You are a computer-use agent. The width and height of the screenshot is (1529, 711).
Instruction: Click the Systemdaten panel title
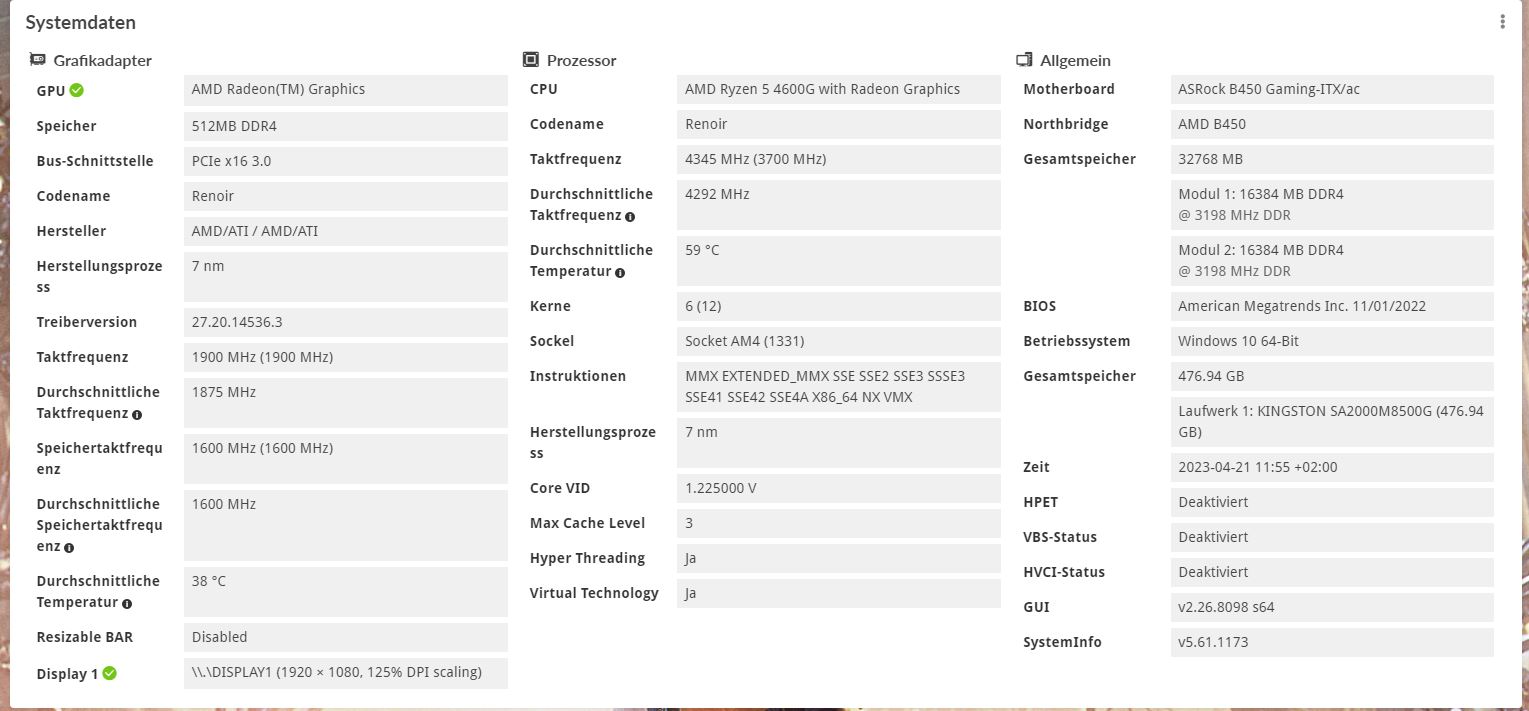[x=81, y=22]
